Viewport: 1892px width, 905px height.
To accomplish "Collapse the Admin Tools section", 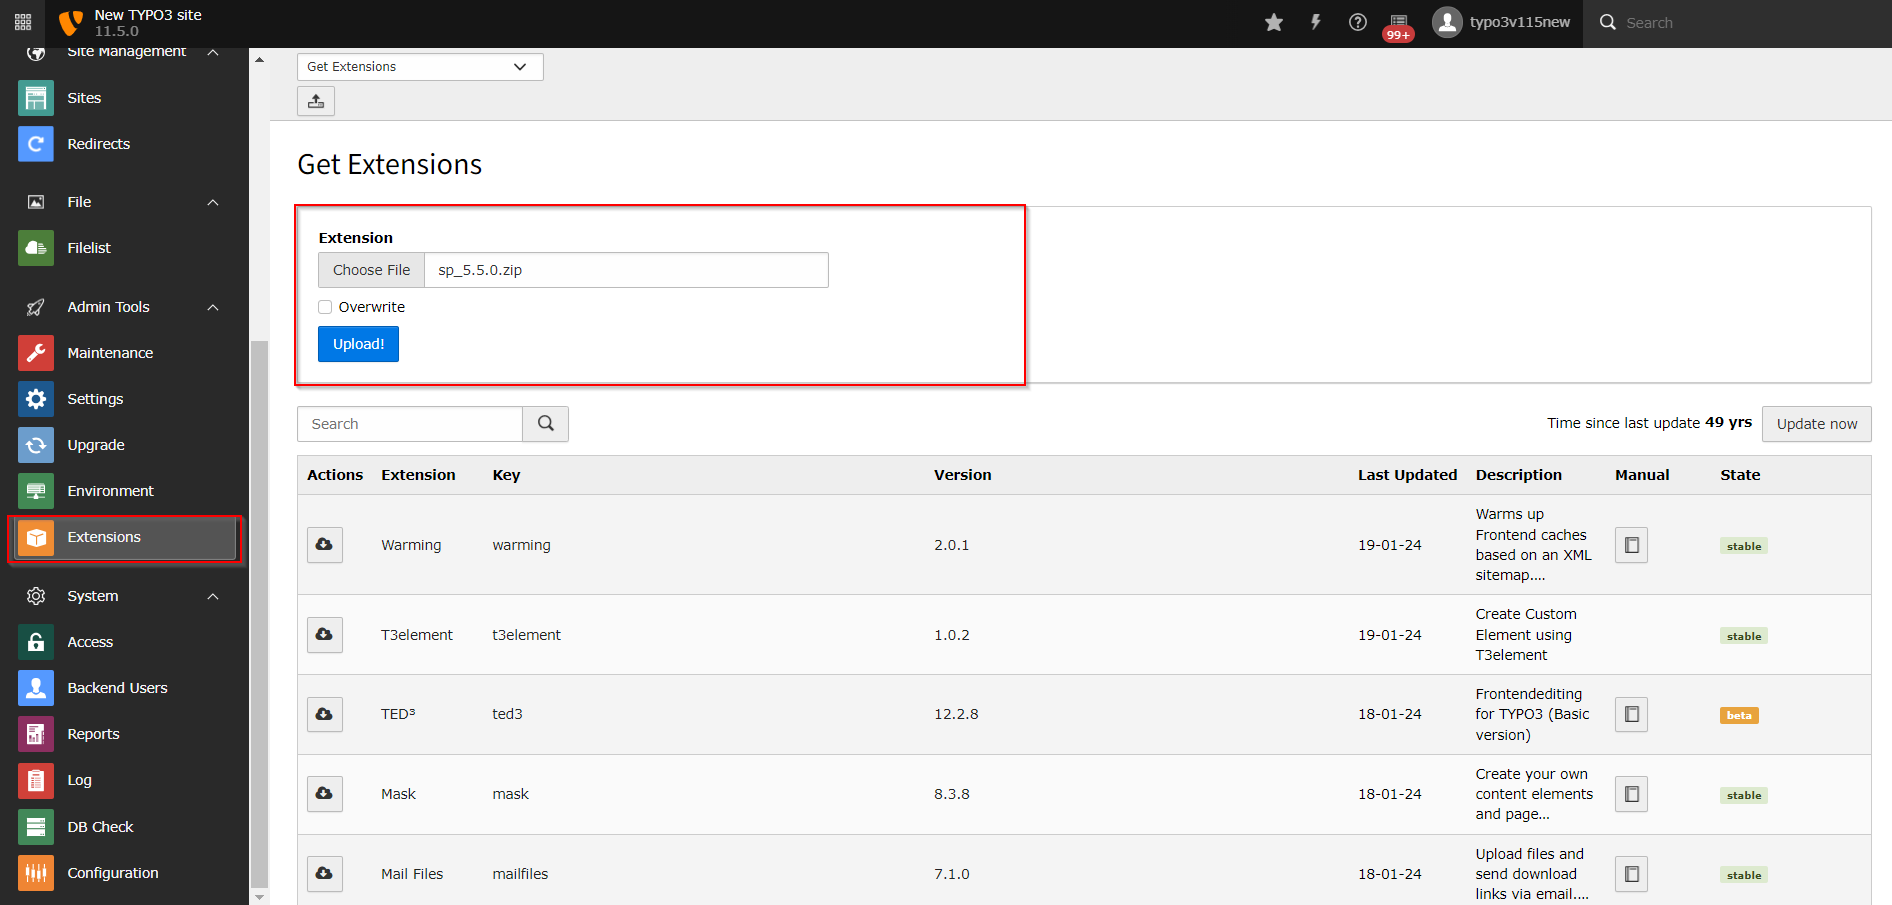I will (x=213, y=307).
